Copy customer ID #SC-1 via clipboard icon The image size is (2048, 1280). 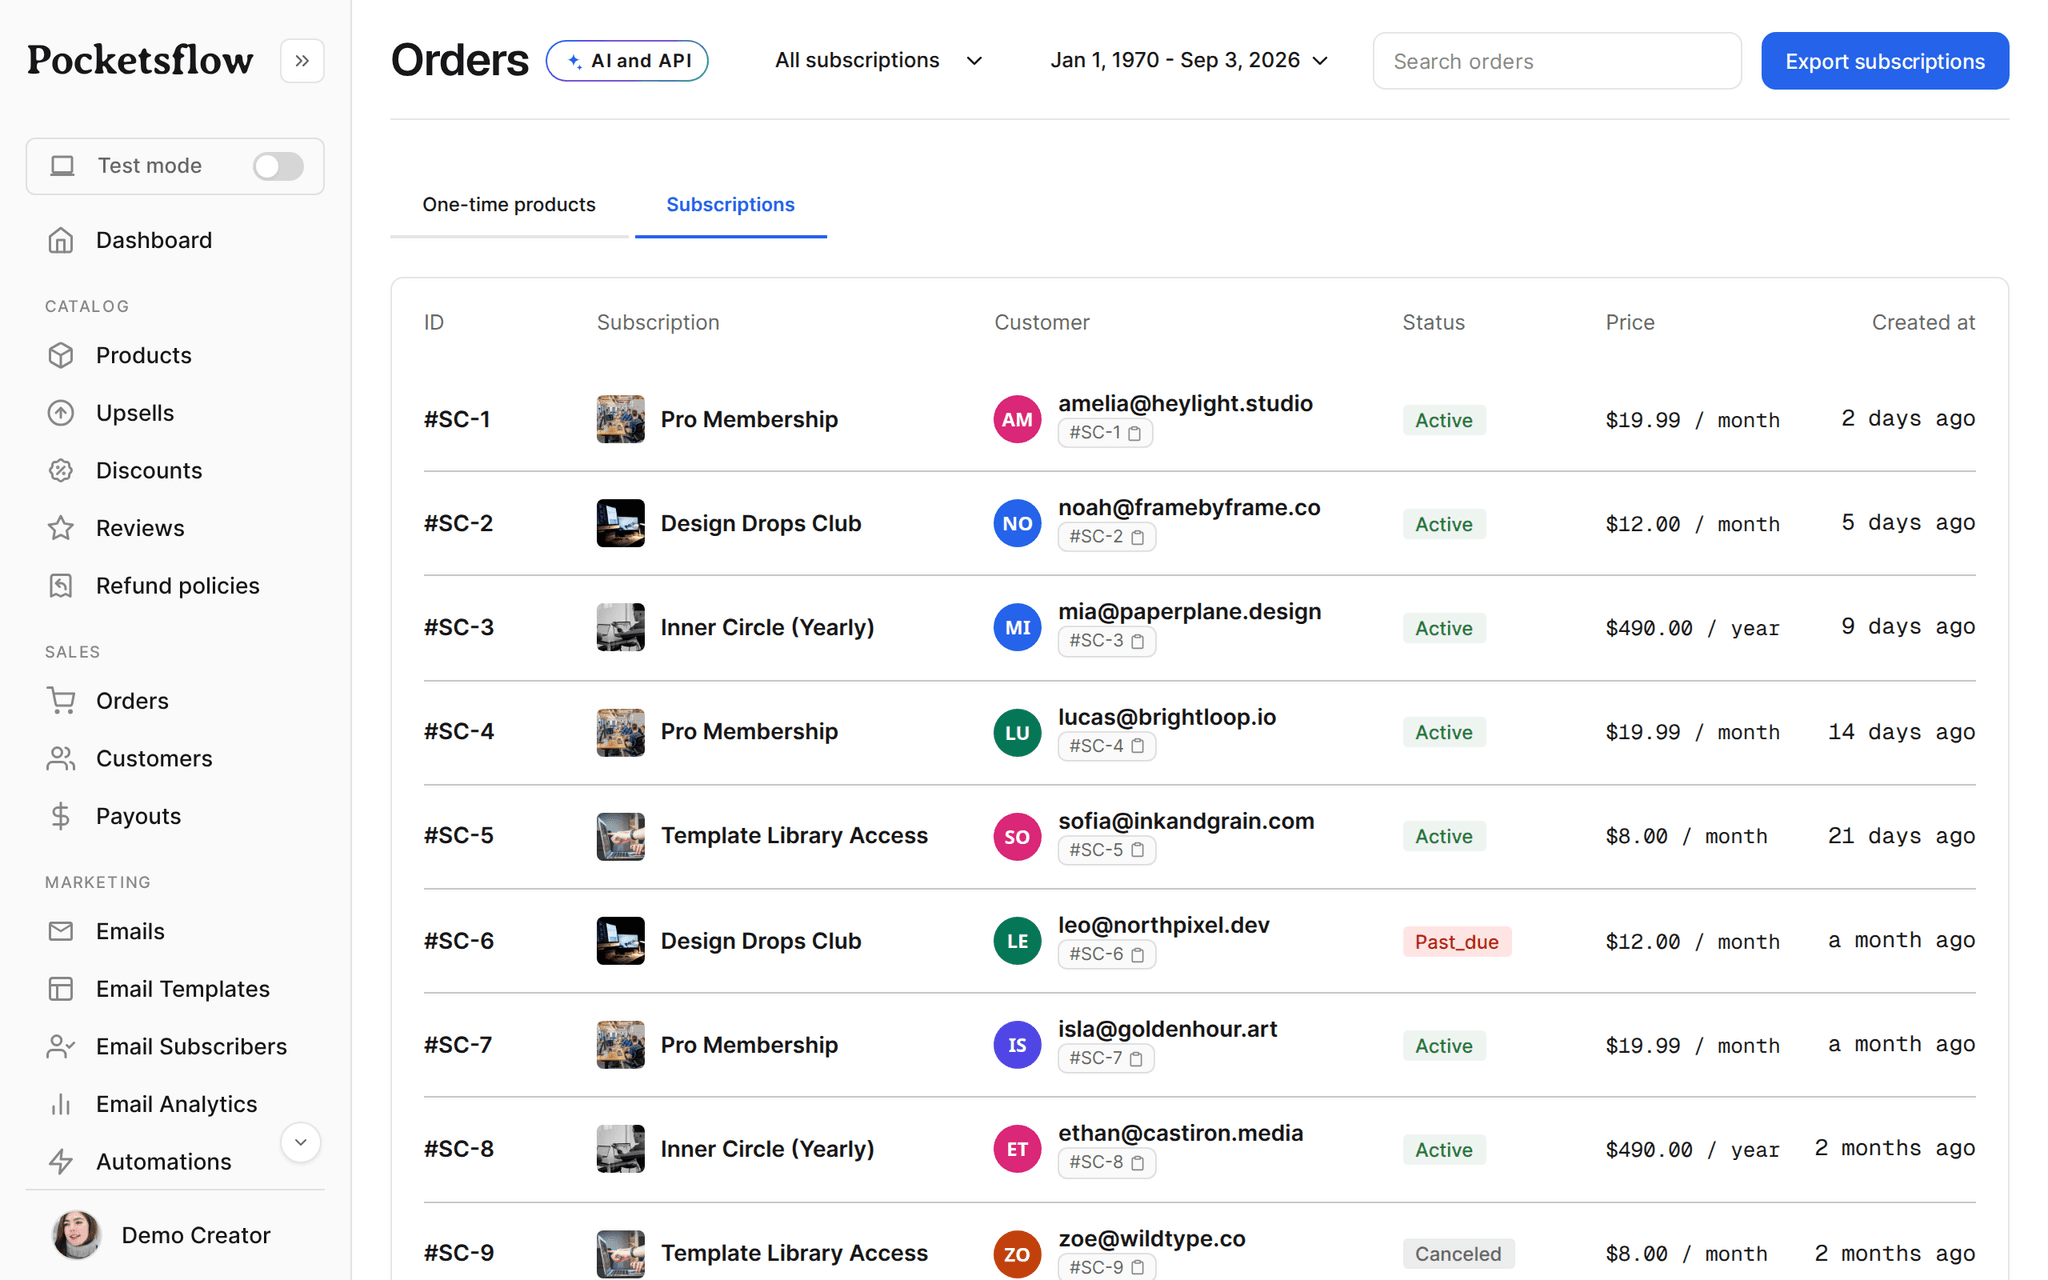click(1134, 433)
